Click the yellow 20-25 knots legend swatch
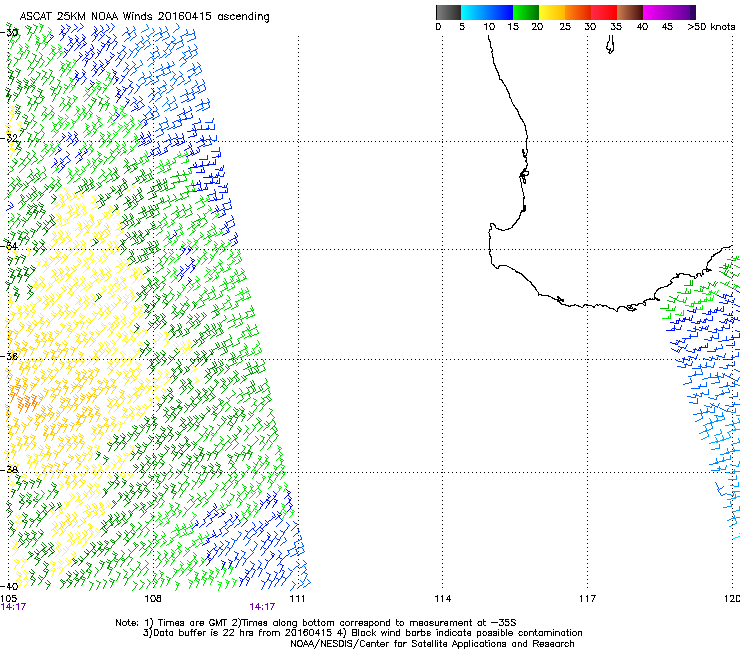The image size is (740, 650). pos(552,12)
